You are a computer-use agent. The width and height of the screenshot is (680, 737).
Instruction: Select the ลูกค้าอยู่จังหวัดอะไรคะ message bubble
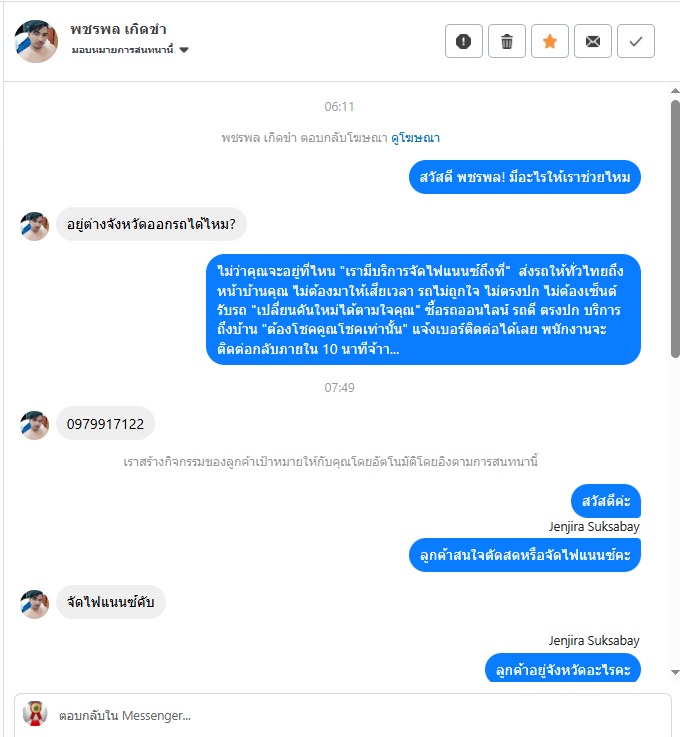click(563, 668)
